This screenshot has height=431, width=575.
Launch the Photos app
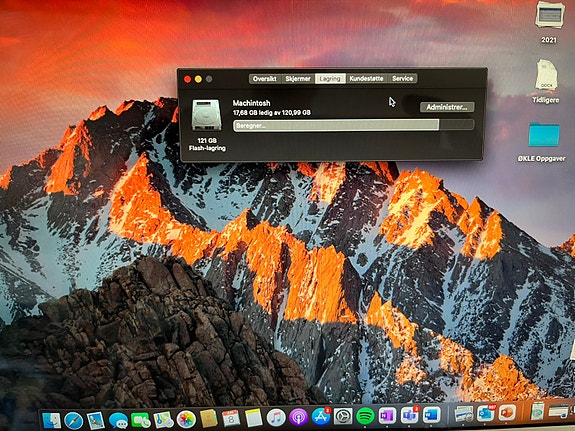pos(186,419)
